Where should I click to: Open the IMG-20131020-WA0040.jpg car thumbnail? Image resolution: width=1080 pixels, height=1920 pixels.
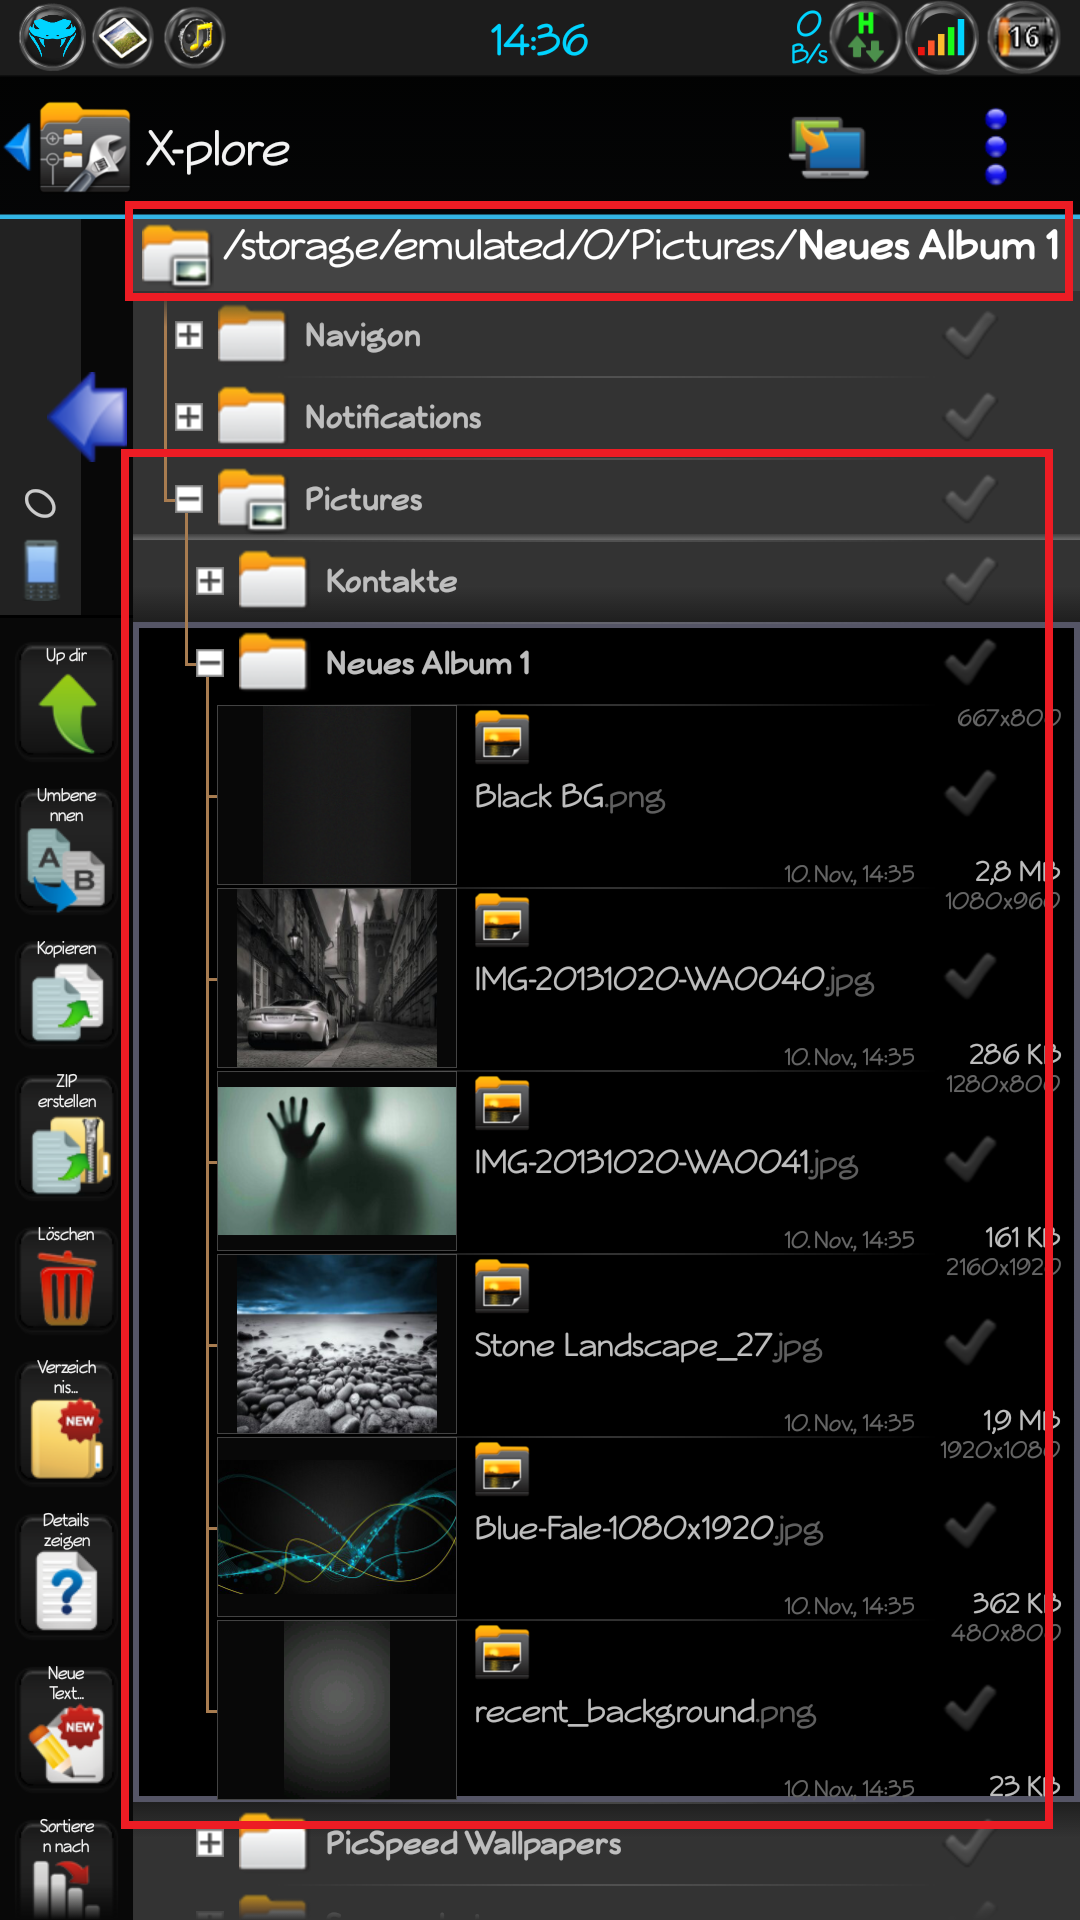[x=337, y=978]
